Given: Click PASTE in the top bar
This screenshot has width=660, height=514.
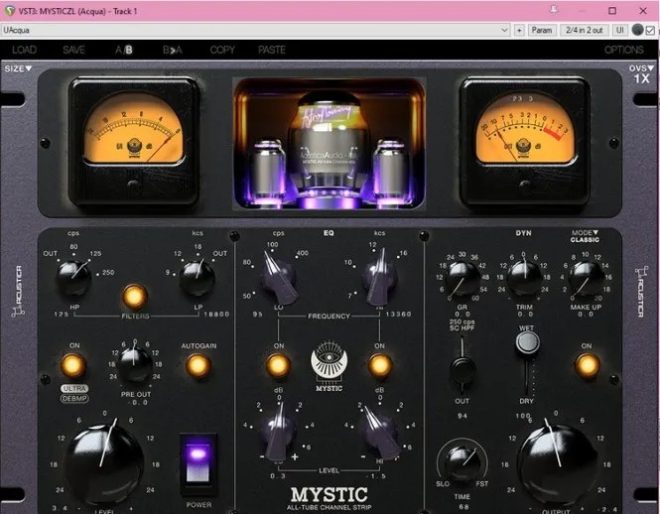Looking at the screenshot, I should [271, 50].
